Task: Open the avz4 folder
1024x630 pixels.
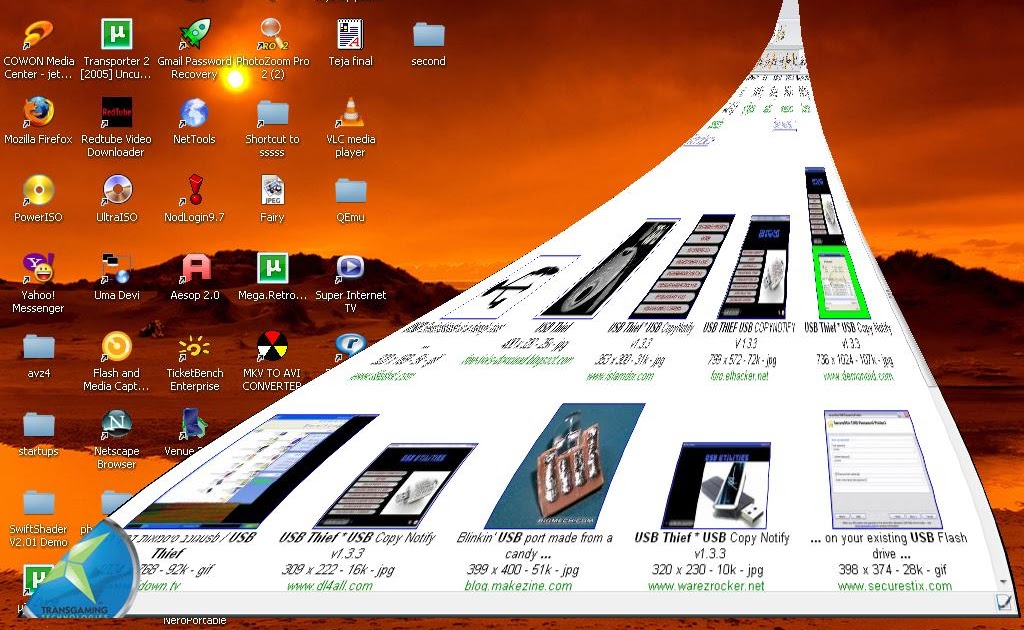Action: tap(38, 347)
